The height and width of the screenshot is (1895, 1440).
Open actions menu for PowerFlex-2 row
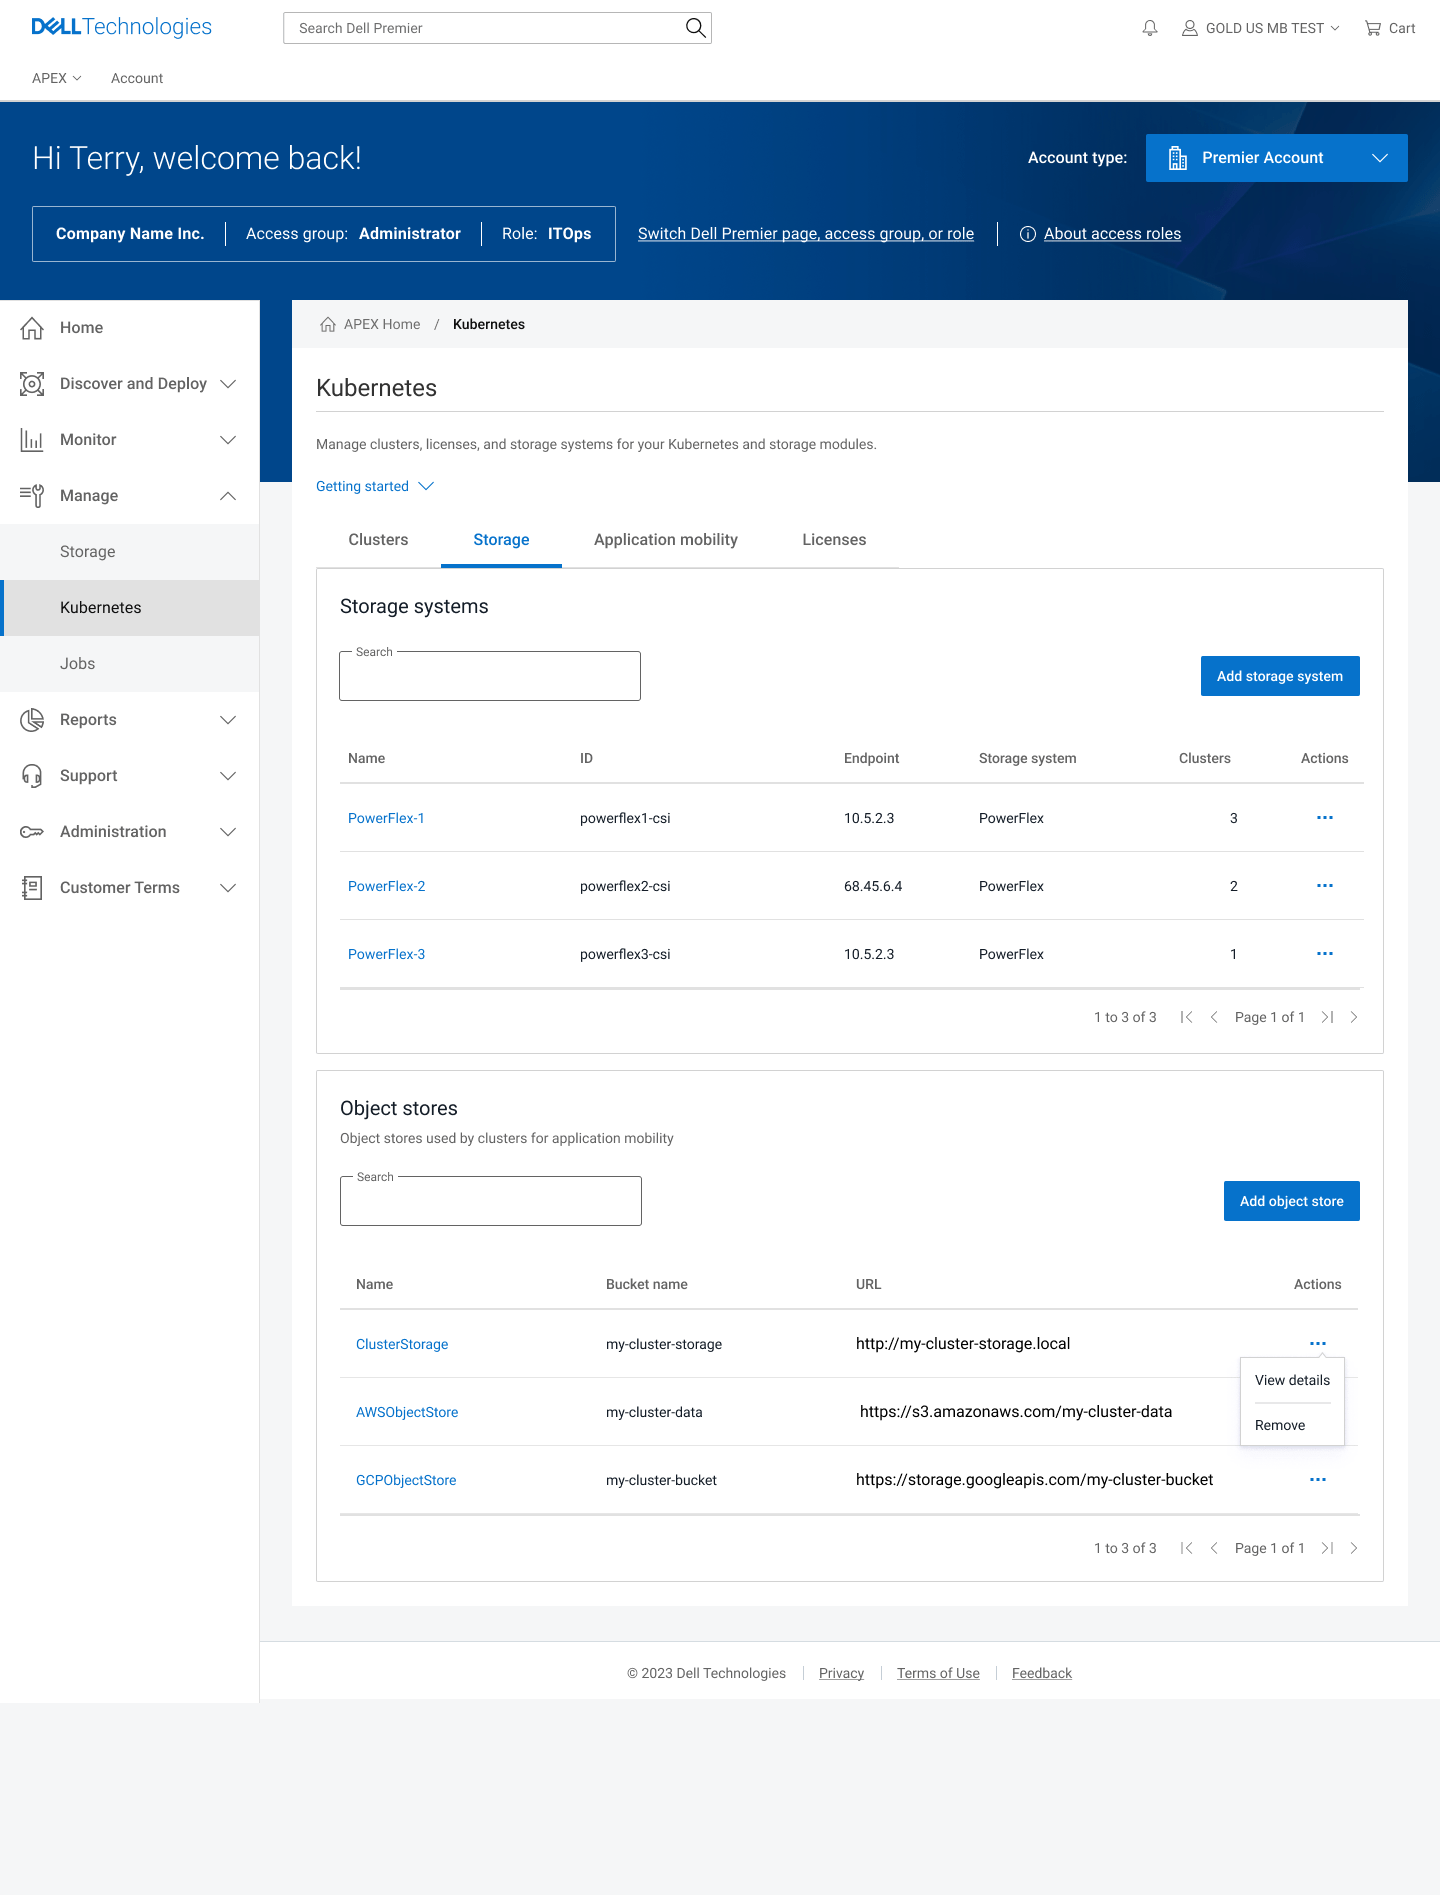coord(1325,886)
